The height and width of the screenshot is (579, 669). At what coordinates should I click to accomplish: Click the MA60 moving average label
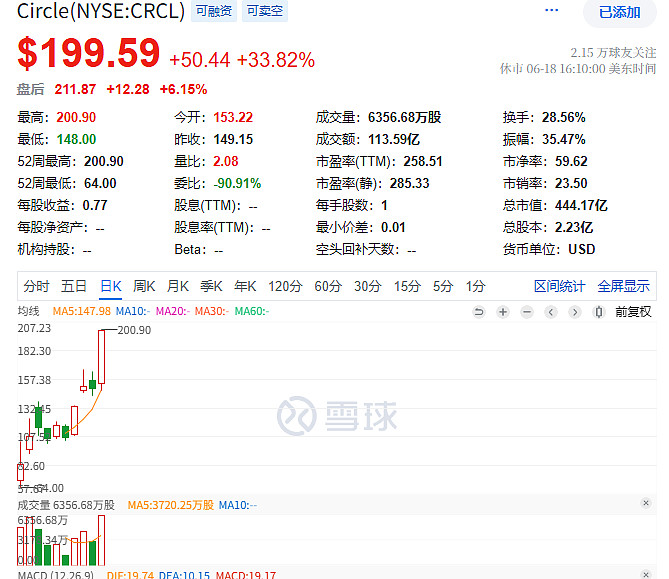click(252, 311)
